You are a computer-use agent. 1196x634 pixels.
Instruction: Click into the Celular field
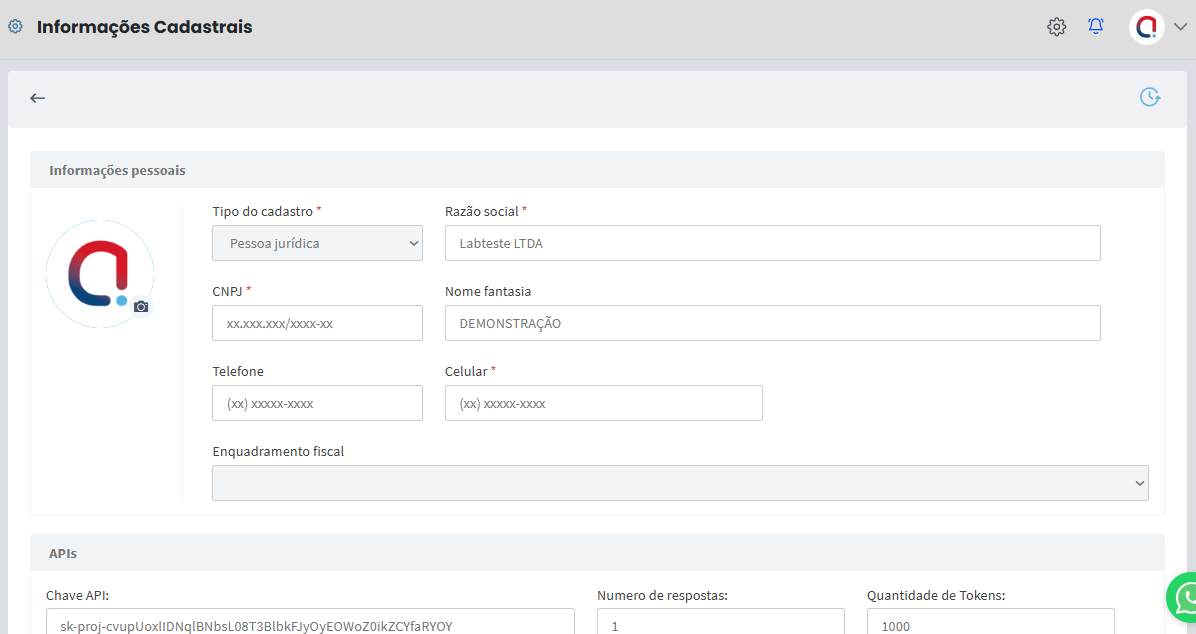(x=603, y=403)
